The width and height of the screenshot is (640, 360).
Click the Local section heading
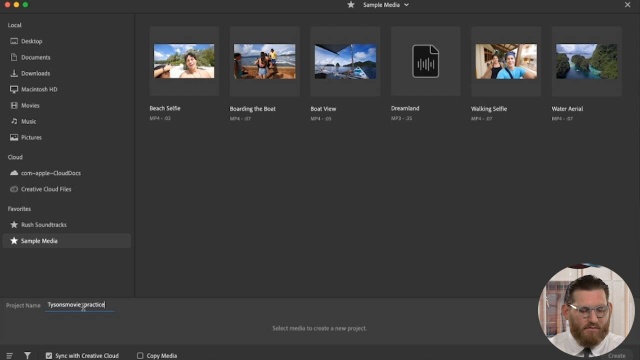pos(15,25)
